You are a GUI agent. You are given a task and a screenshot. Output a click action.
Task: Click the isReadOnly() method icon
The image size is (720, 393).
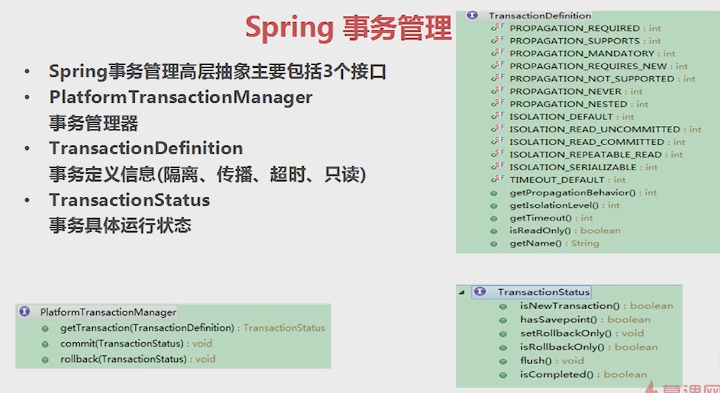pos(494,231)
